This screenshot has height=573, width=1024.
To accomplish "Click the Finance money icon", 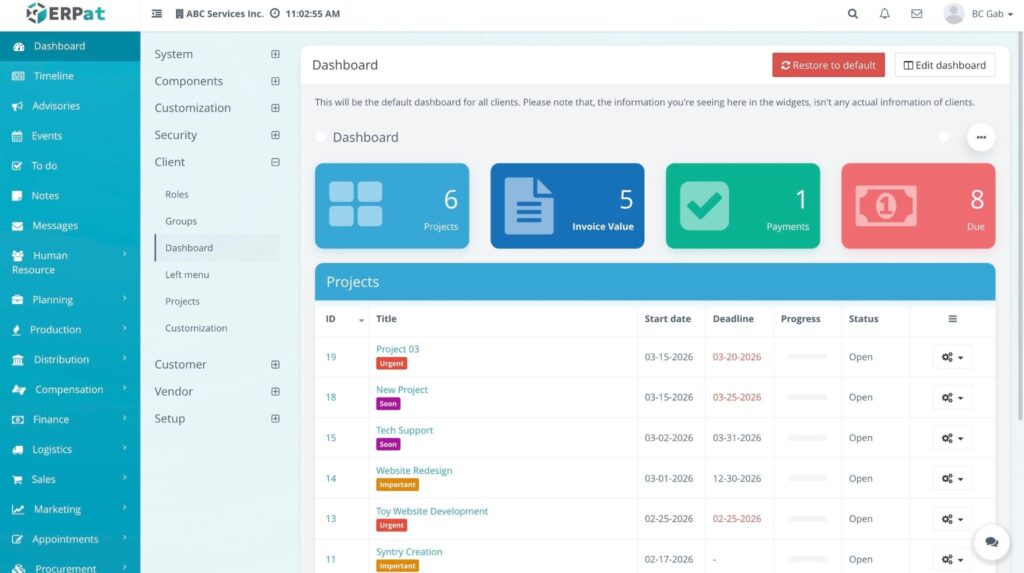I will pyautogui.click(x=18, y=419).
